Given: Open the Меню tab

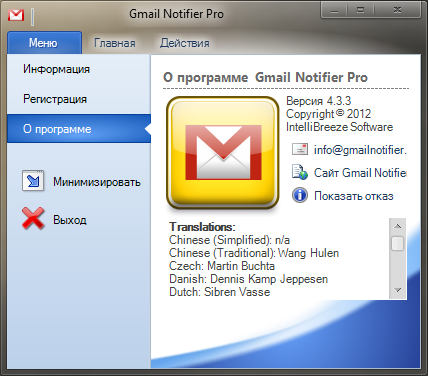Looking at the screenshot, I should click(44, 43).
